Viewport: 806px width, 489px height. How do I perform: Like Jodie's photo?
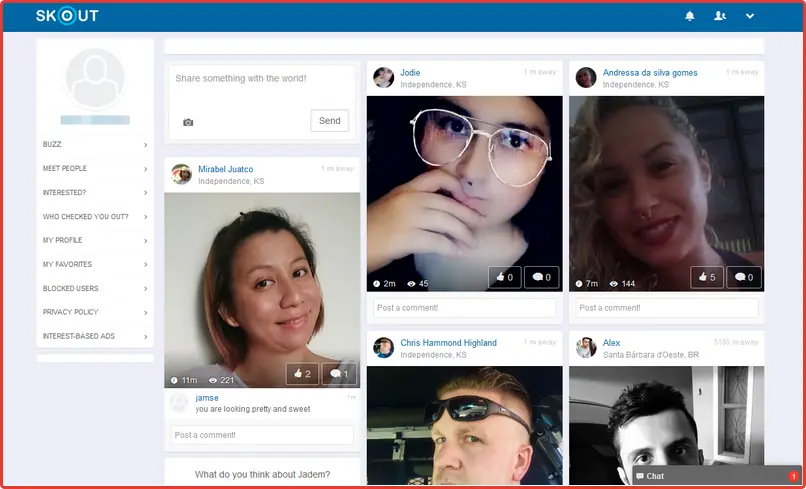pos(504,277)
